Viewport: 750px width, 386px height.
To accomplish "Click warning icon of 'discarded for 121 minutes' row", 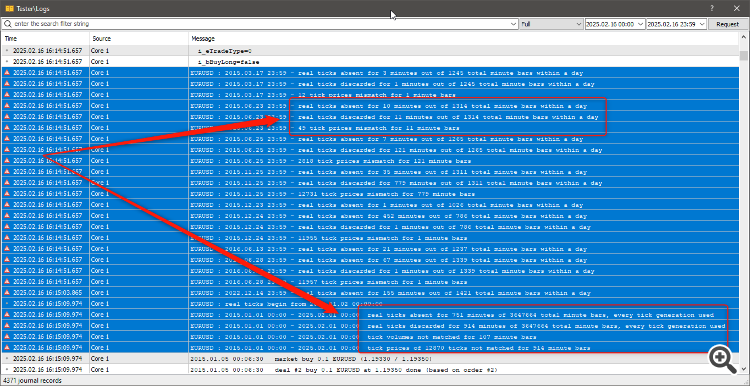I will 7,150.
